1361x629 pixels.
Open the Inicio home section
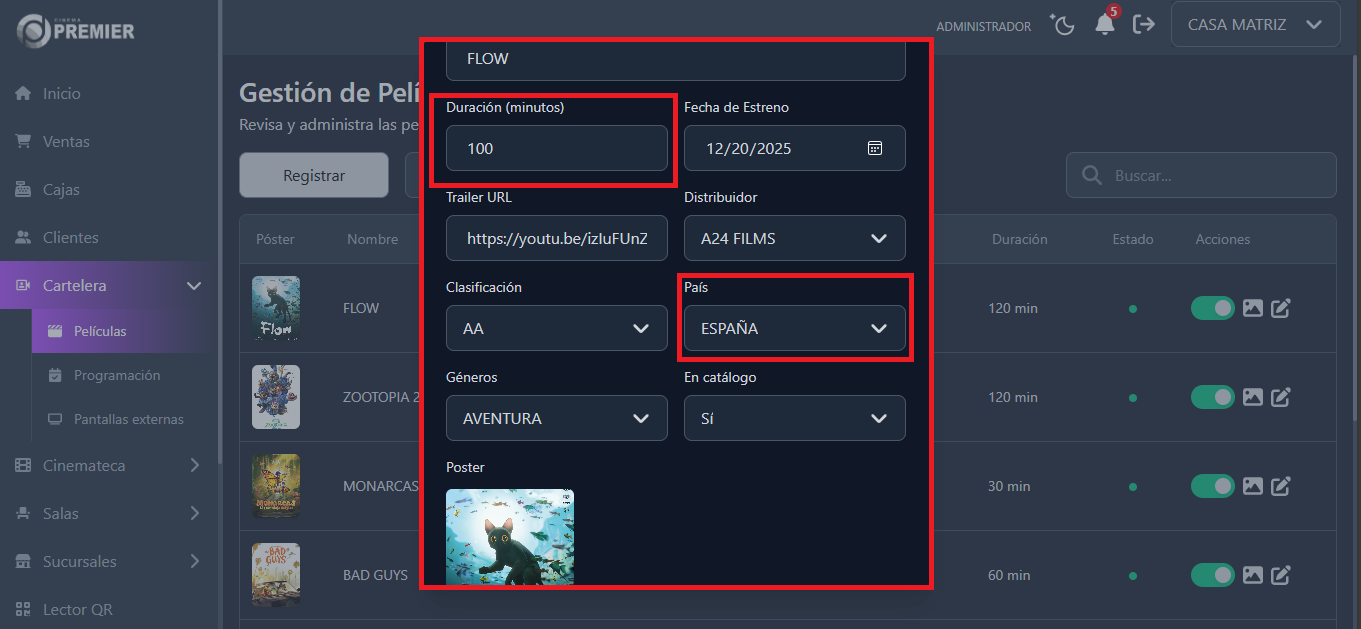click(x=60, y=93)
